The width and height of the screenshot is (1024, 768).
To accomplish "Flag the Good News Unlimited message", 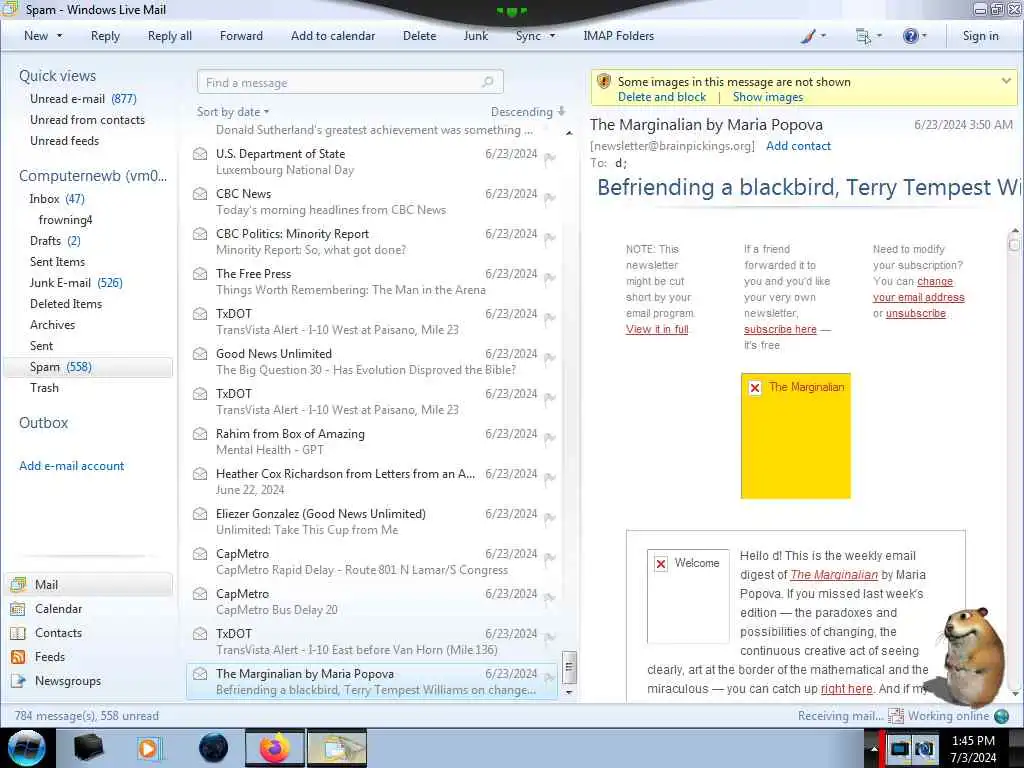I will tap(549, 358).
